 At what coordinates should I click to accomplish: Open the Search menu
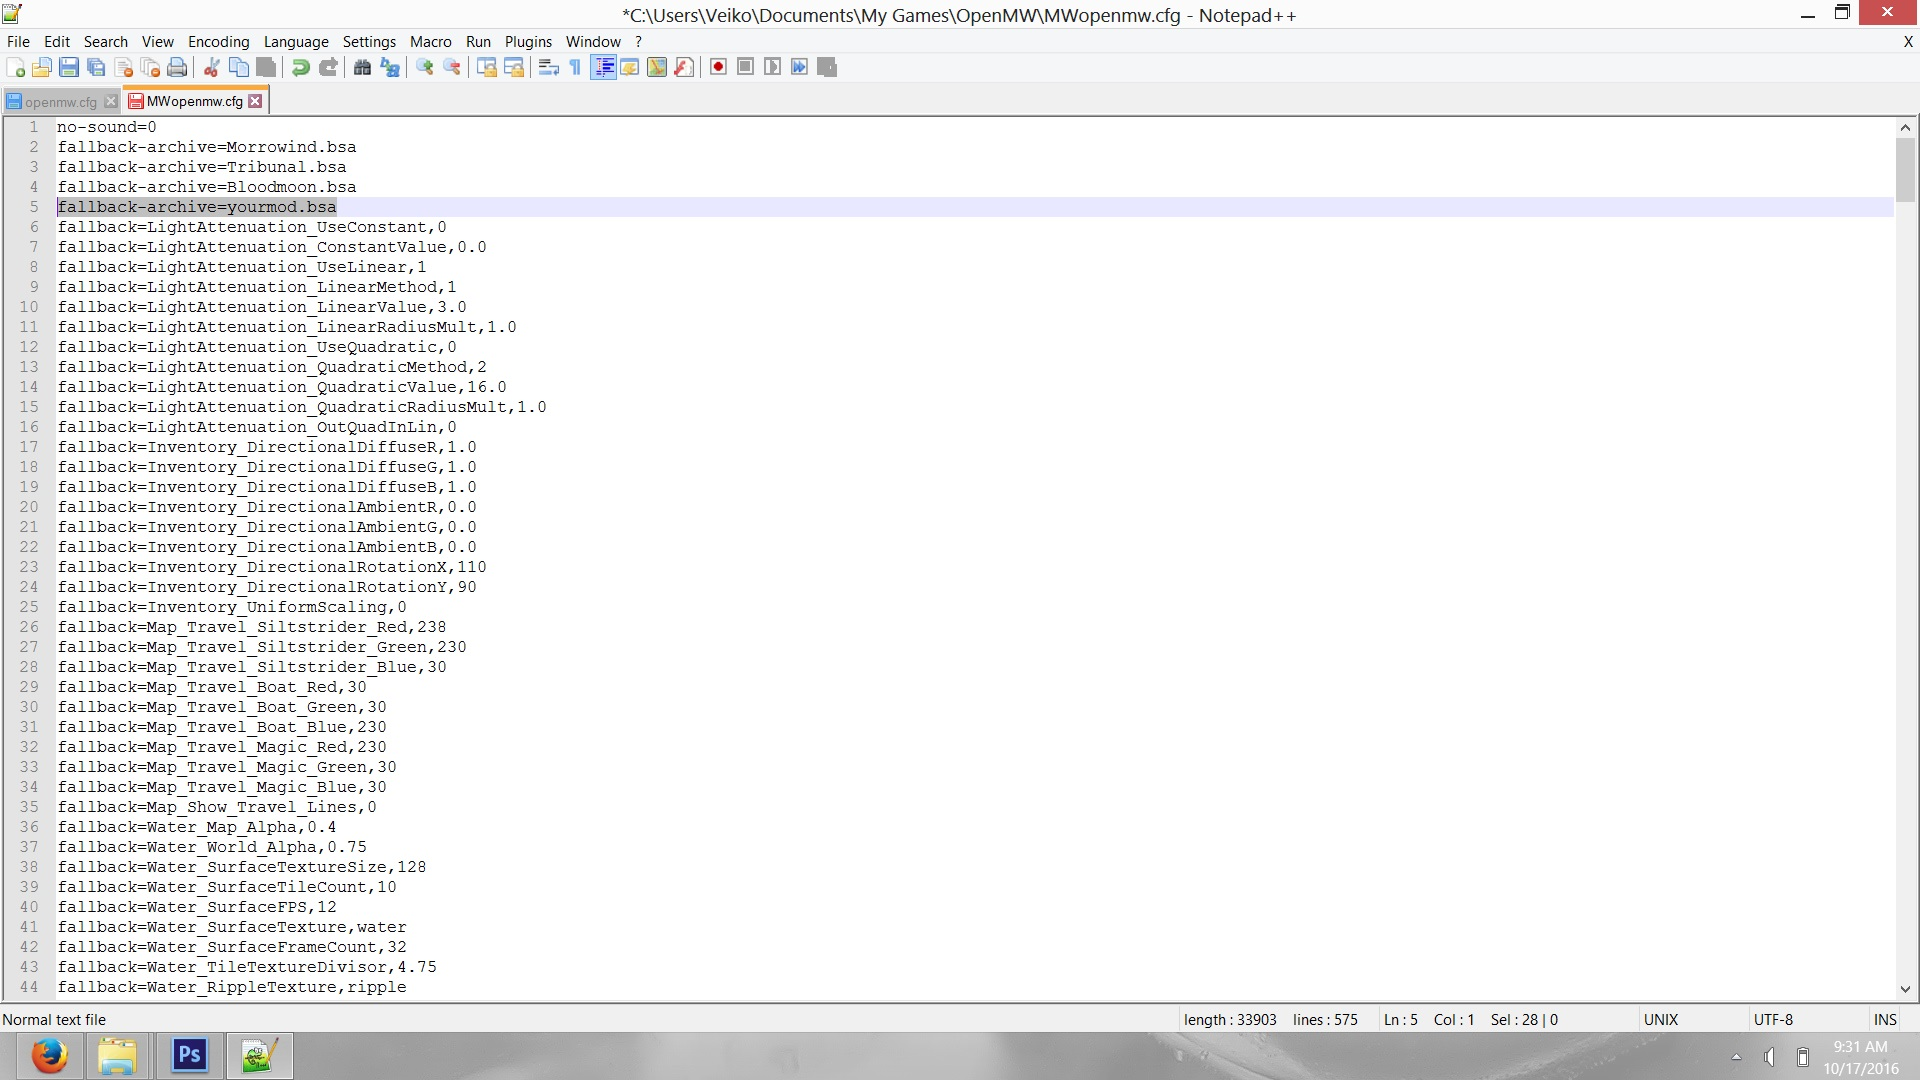tap(106, 41)
